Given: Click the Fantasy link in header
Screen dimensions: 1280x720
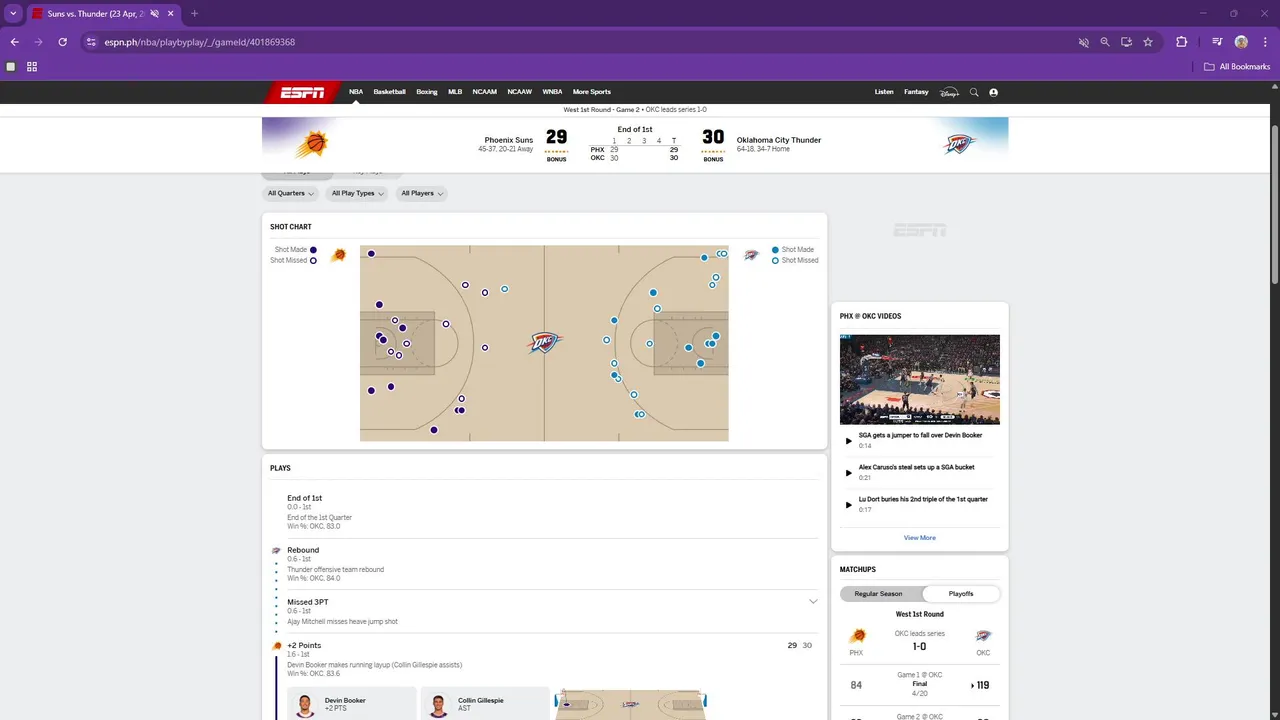Looking at the screenshot, I should [x=917, y=92].
